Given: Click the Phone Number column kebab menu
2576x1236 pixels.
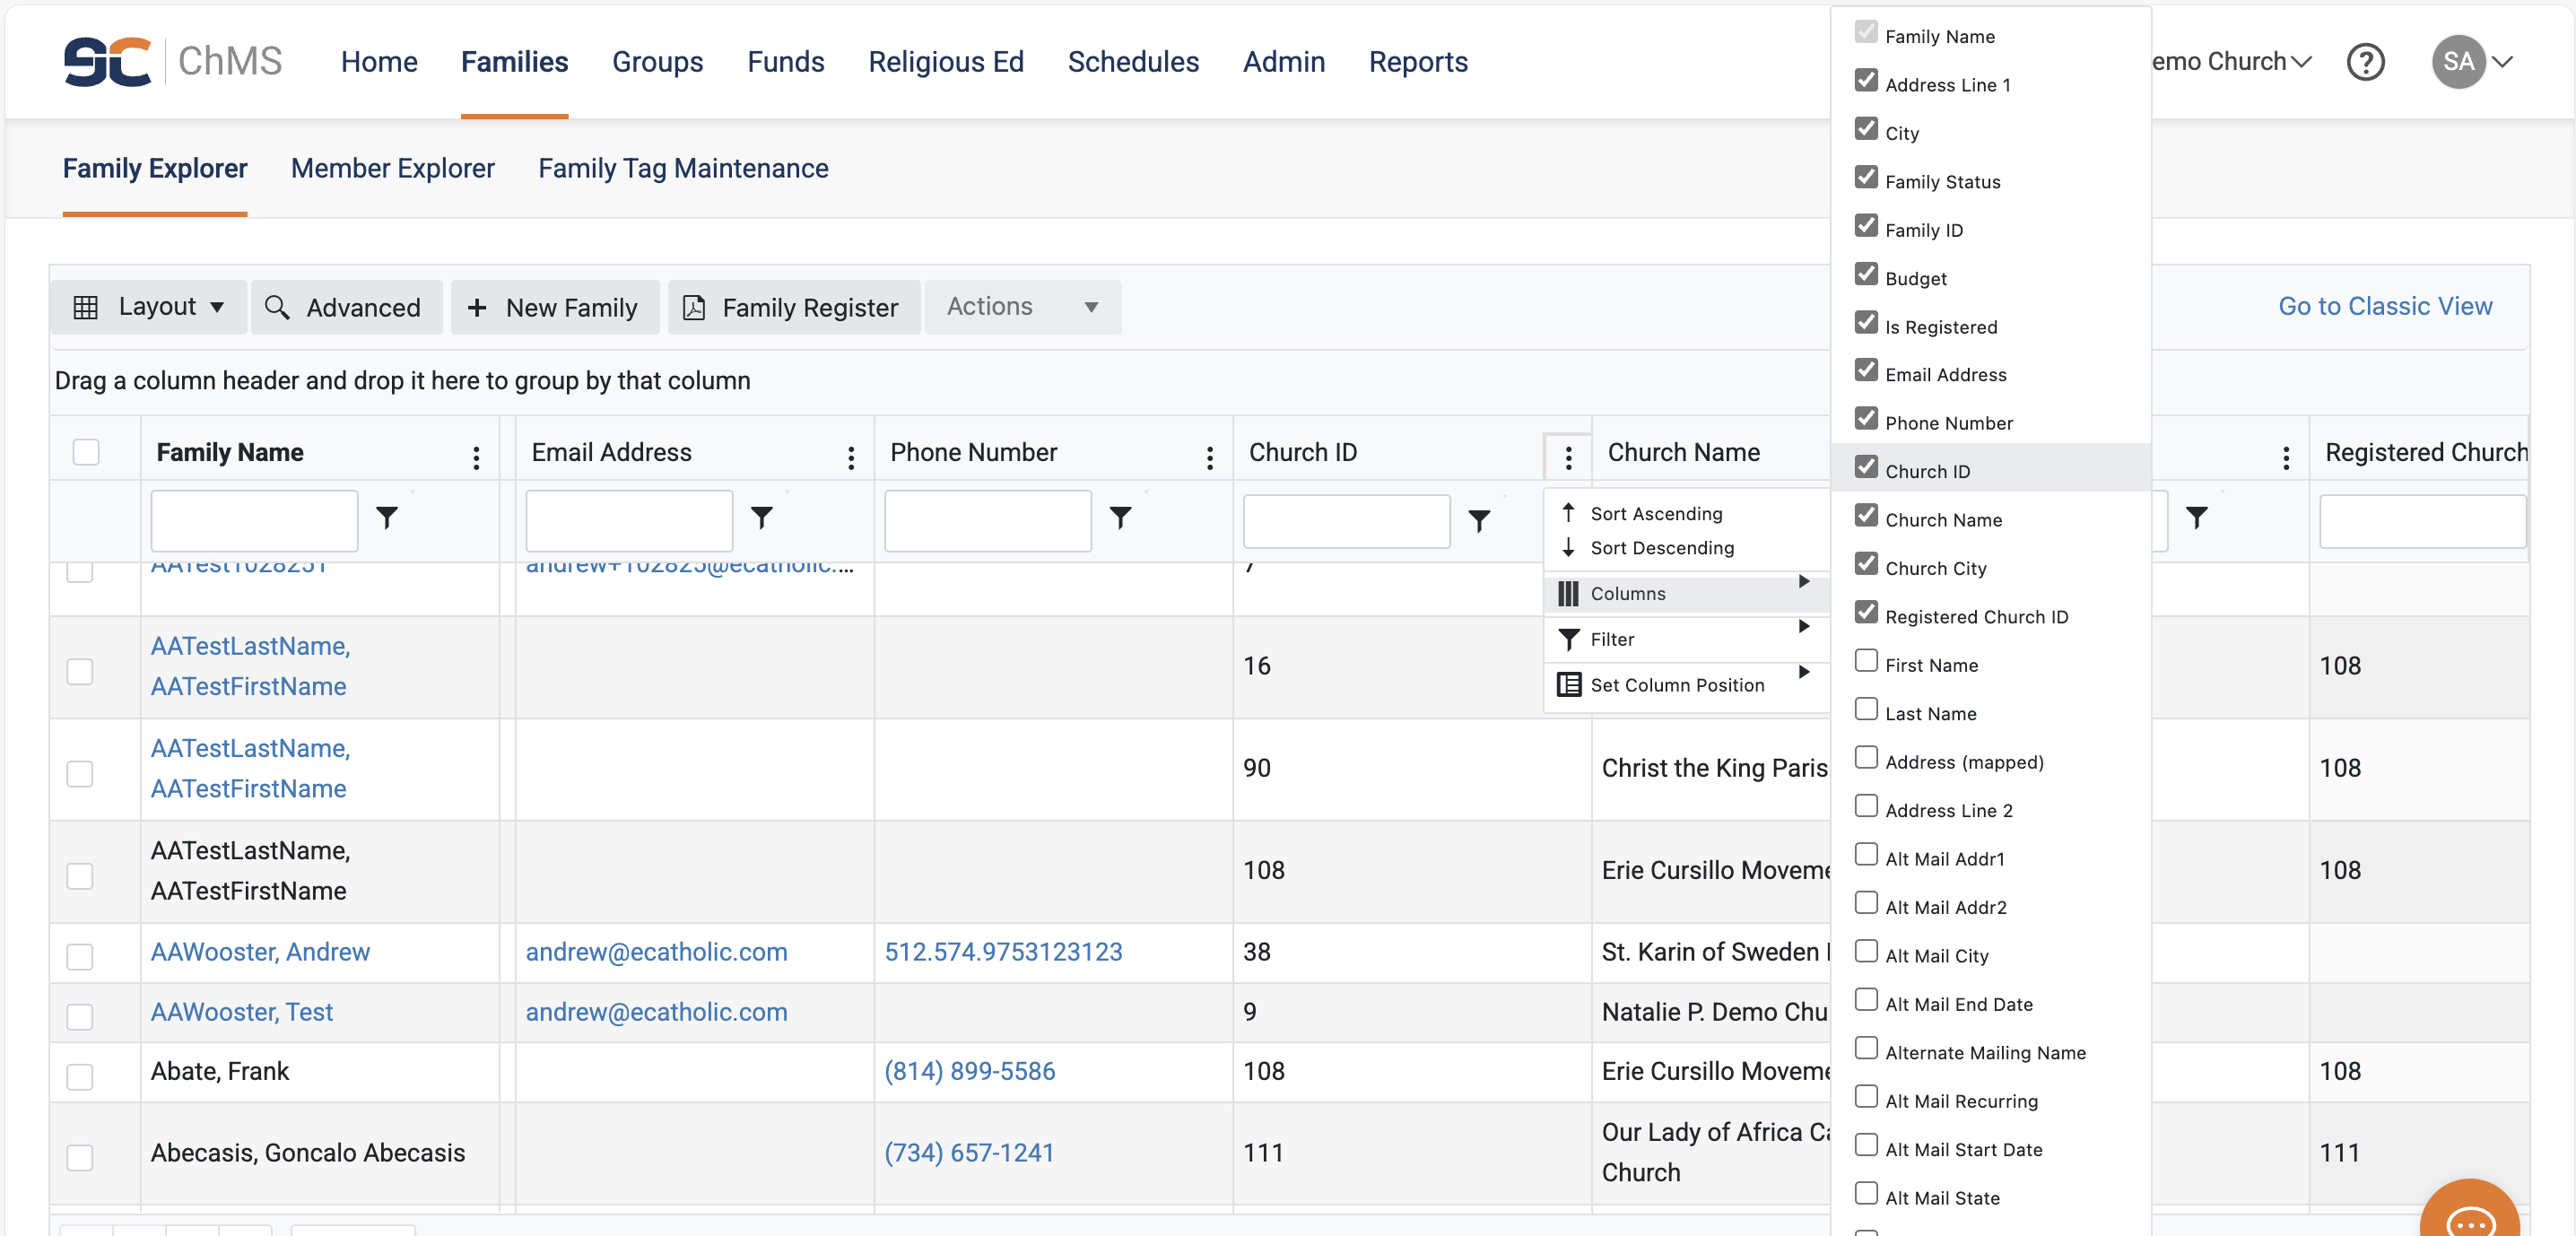Looking at the screenshot, I should [x=1209, y=457].
